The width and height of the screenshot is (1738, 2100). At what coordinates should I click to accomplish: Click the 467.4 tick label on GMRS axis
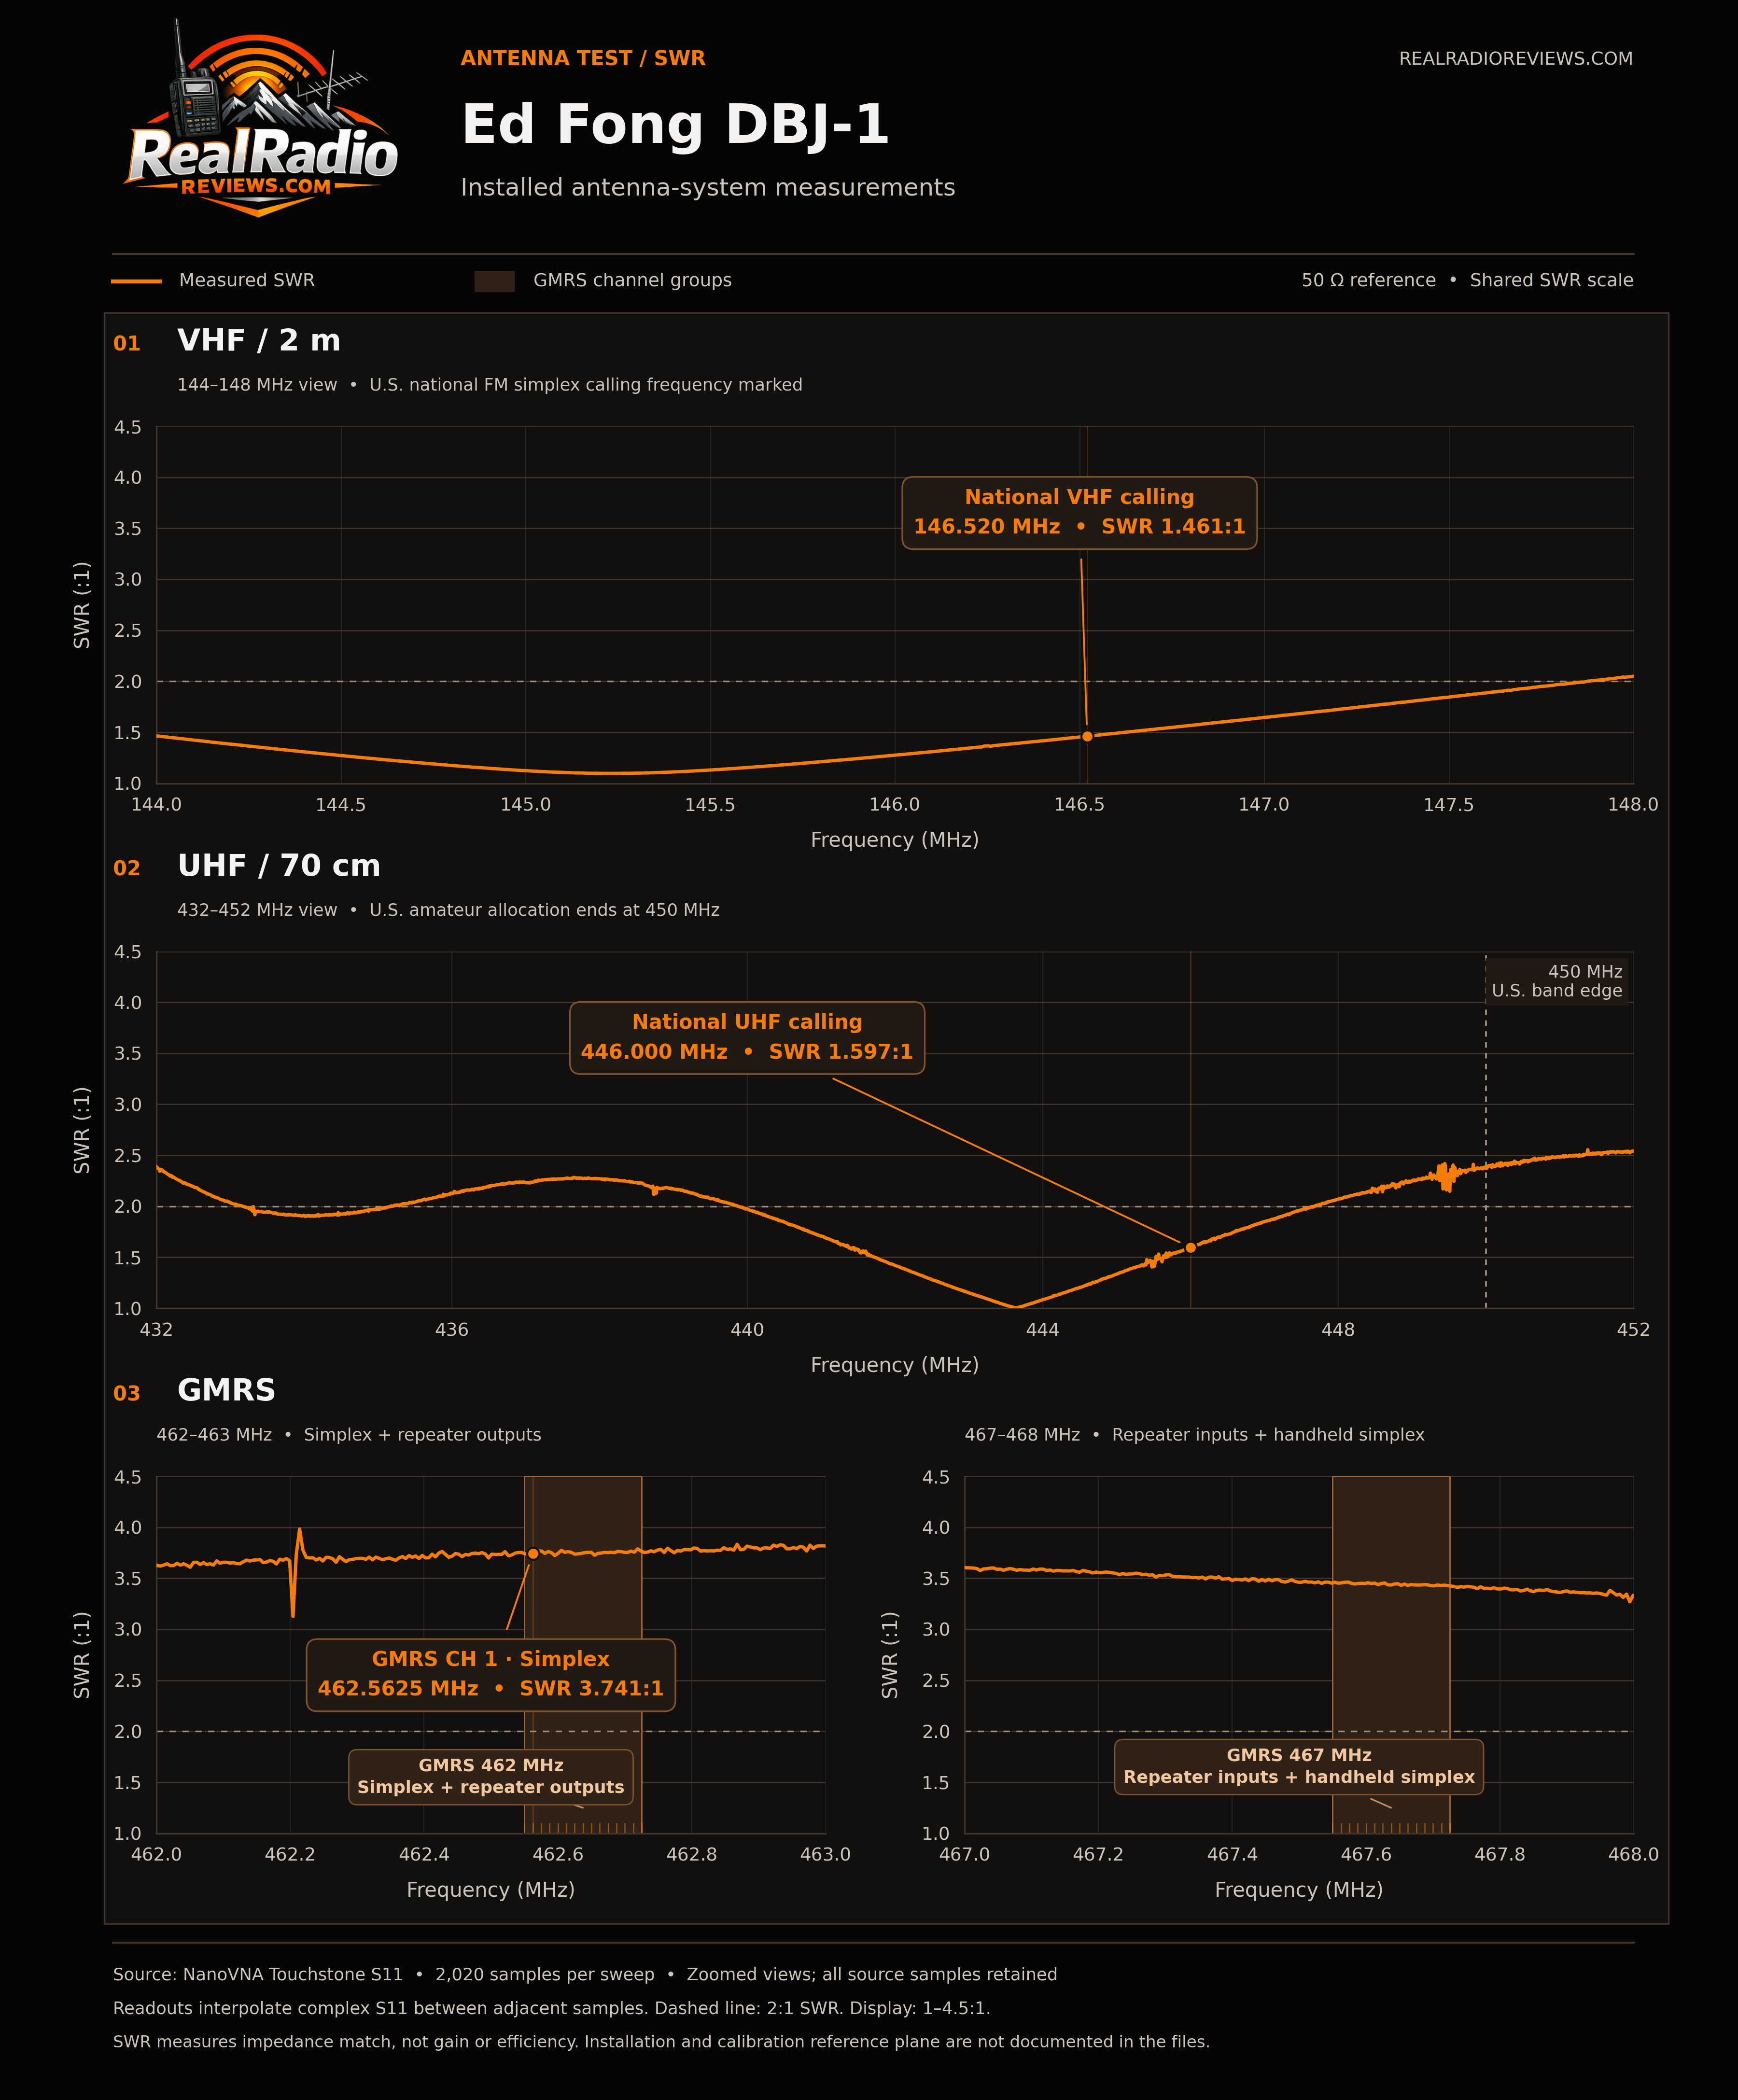[1232, 1855]
